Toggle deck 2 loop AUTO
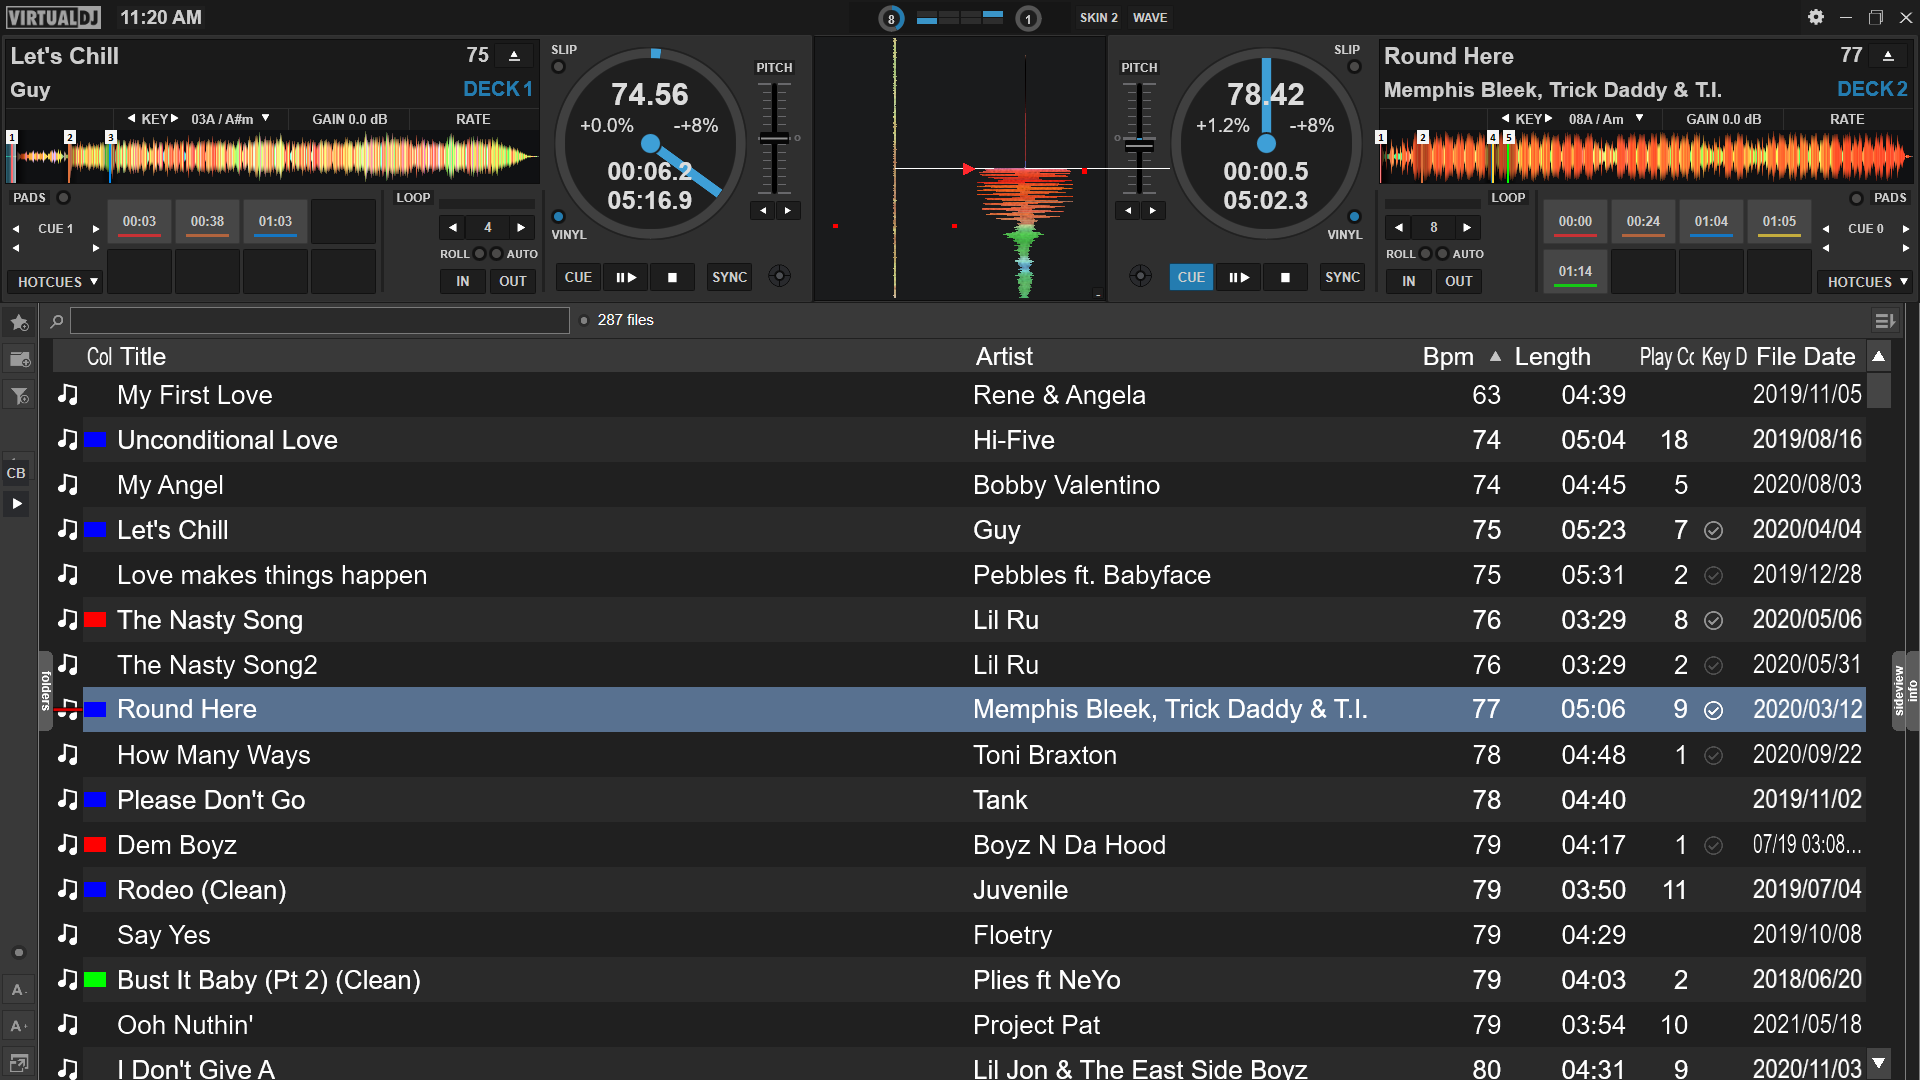 (x=1443, y=254)
